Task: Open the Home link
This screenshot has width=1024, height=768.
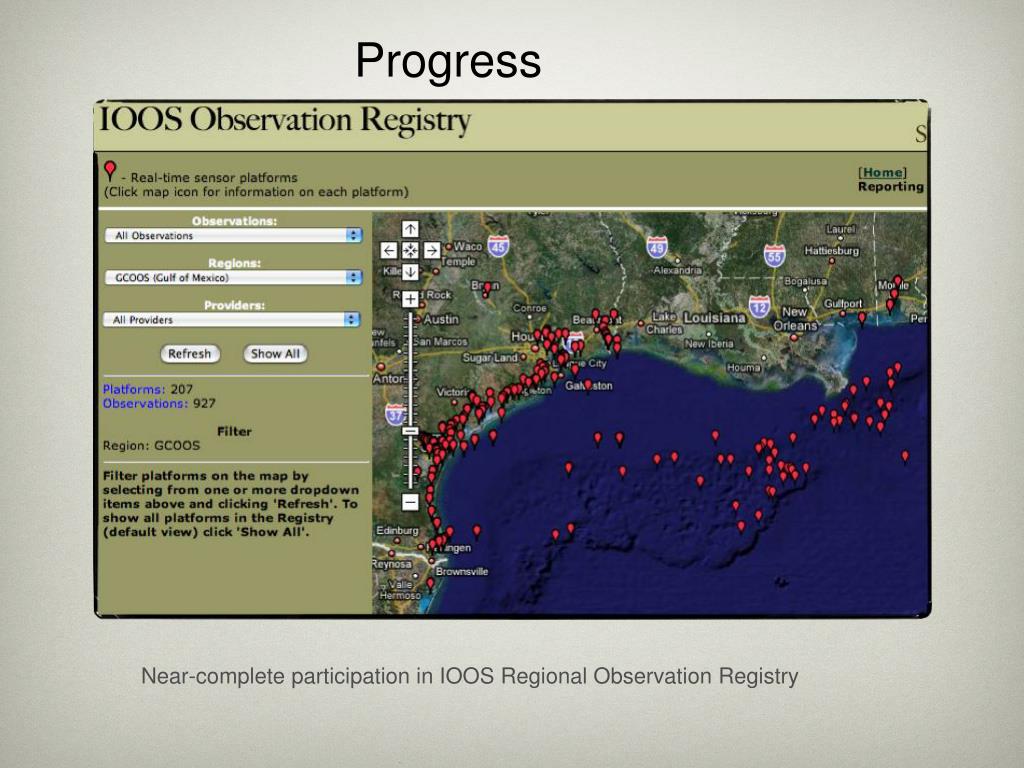Action: (x=882, y=172)
